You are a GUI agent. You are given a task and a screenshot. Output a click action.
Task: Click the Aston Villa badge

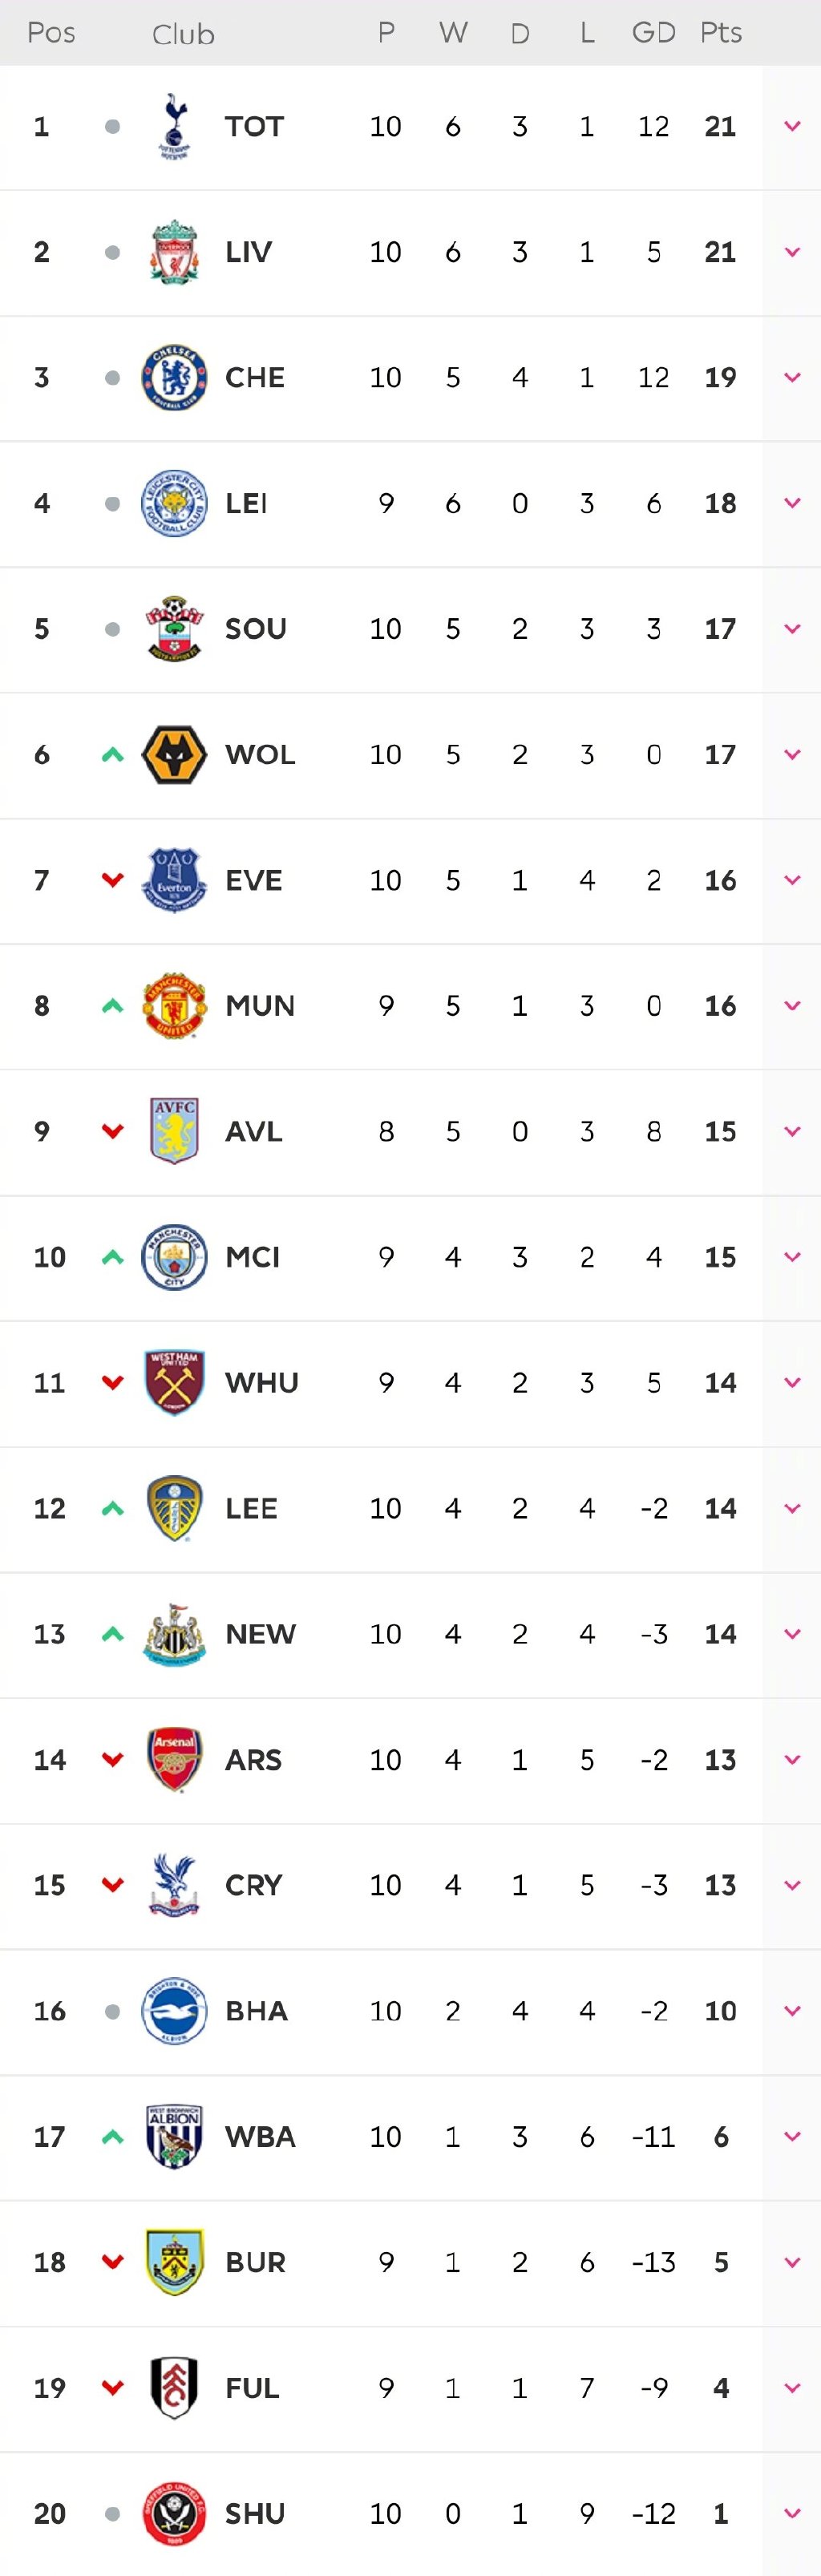[x=174, y=1131]
